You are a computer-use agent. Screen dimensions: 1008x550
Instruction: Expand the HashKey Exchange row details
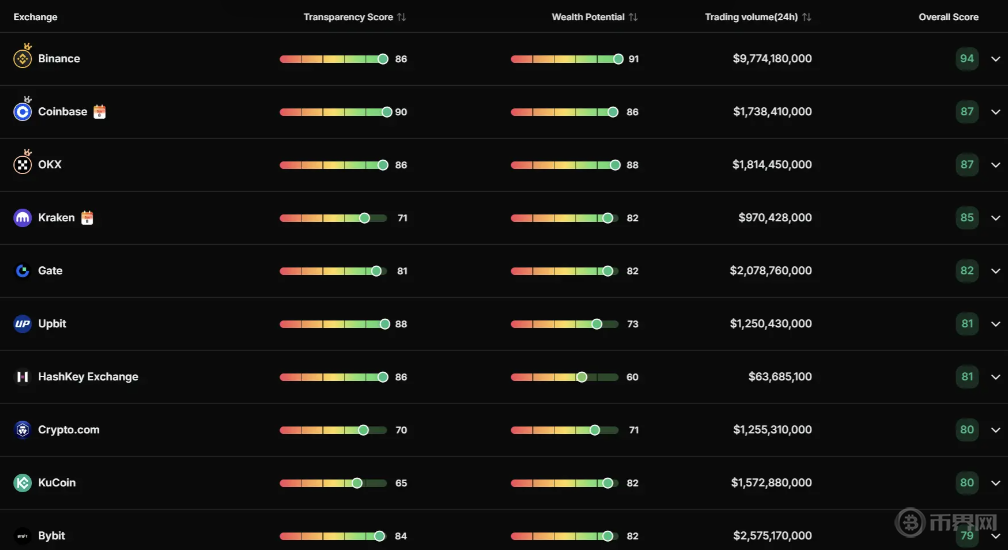pyautogui.click(x=996, y=377)
